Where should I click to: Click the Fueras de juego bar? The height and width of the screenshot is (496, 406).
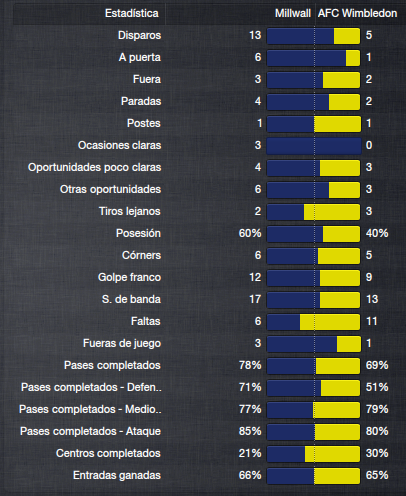pyautogui.click(x=314, y=344)
